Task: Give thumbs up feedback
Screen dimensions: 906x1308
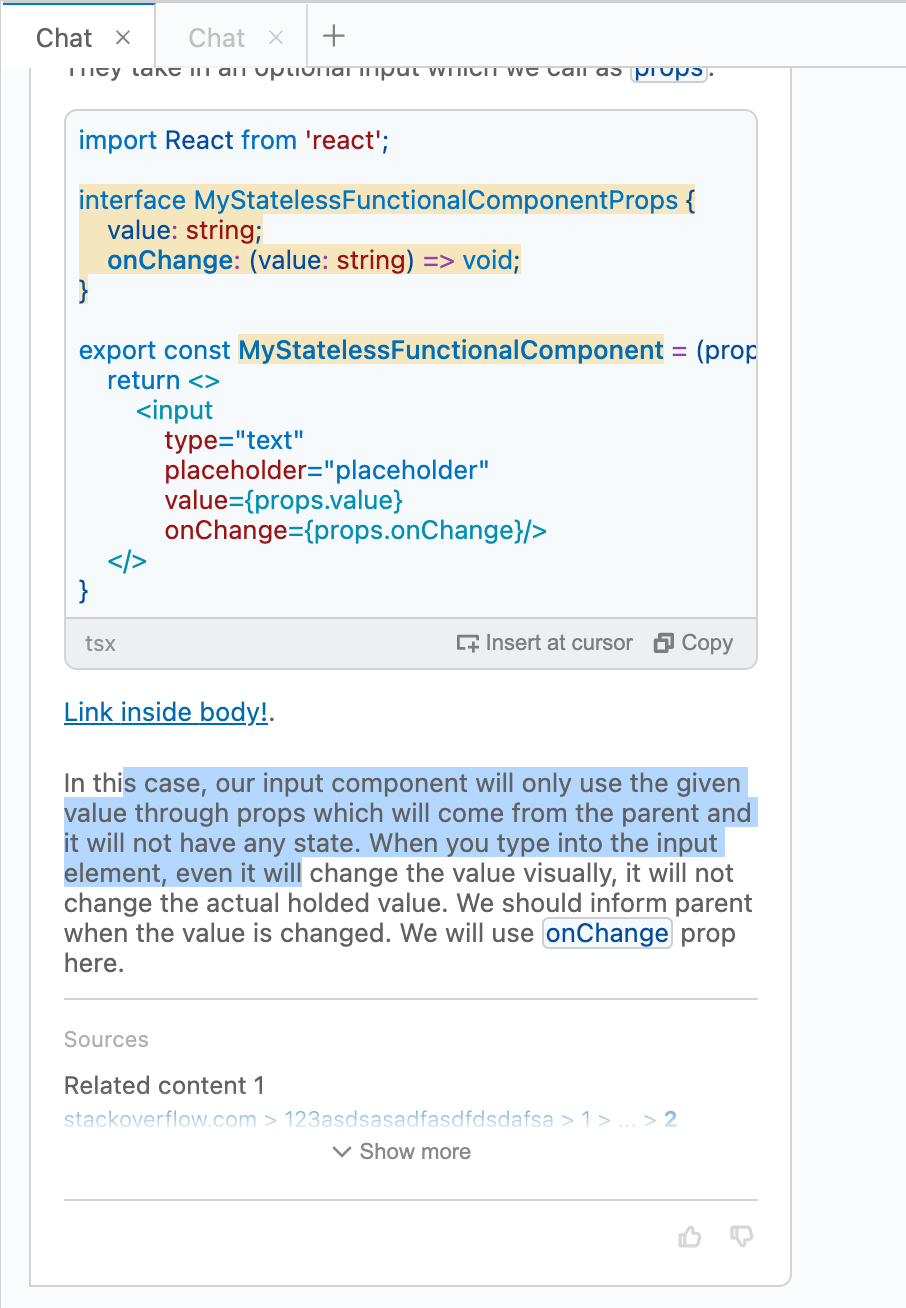Action: [690, 1237]
